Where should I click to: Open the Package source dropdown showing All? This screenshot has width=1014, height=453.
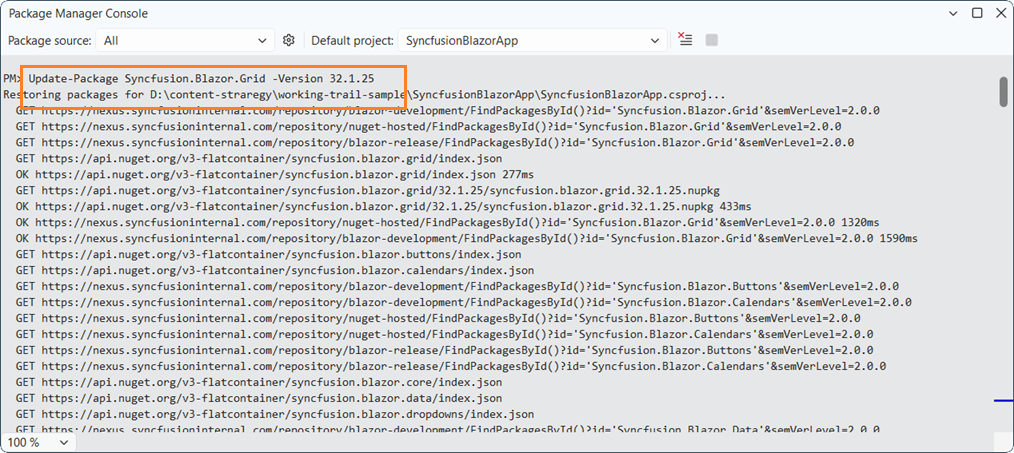pyautogui.click(x=185, y=41)
